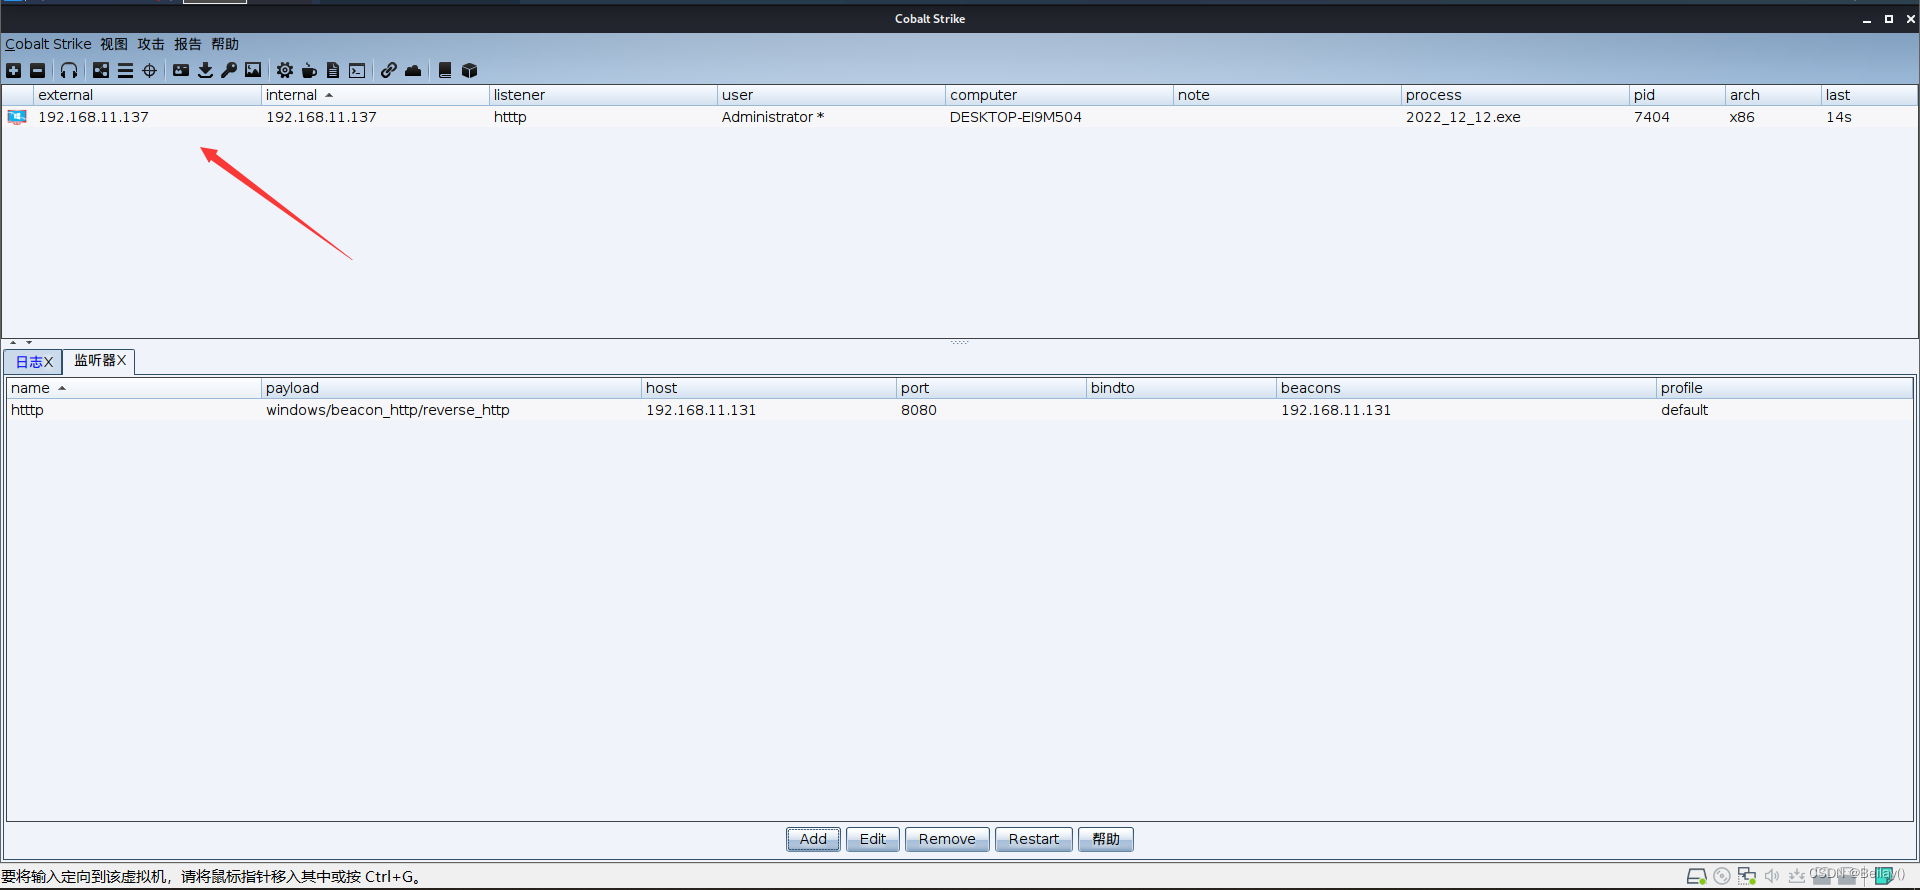Click the Disconnect minus icon in toolbar
The image size is (1920, 890).
point(37,70)
